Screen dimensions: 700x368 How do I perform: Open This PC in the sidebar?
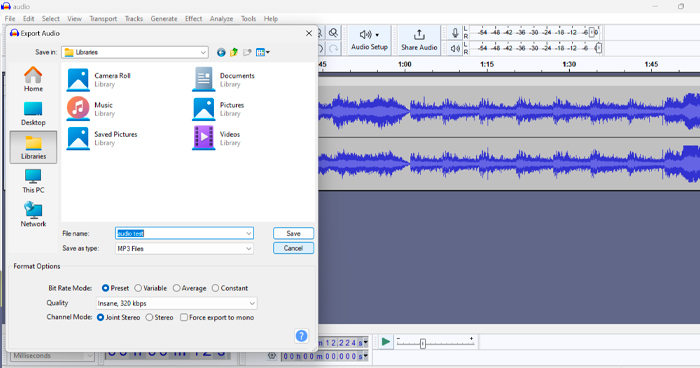click(33, 181)
